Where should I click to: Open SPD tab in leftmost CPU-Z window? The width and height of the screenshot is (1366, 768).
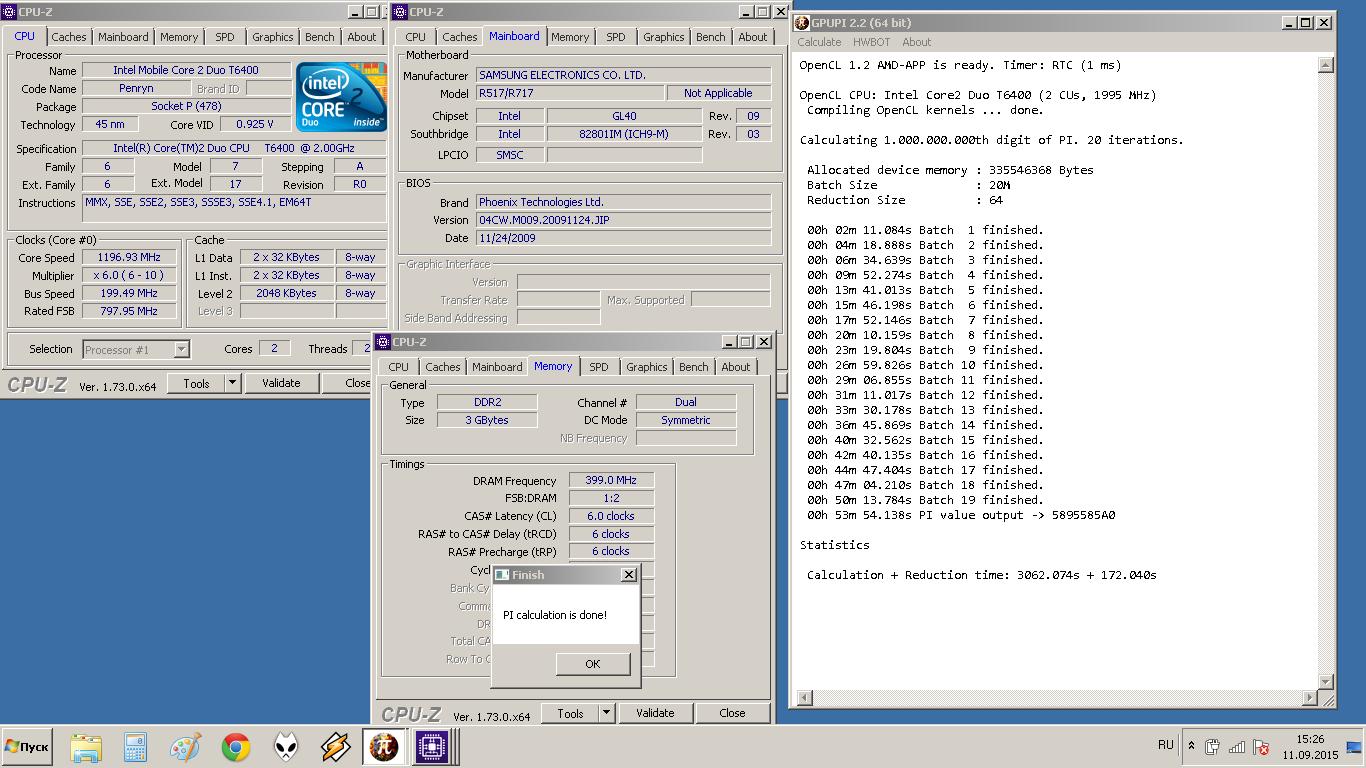tap(225, 37)
